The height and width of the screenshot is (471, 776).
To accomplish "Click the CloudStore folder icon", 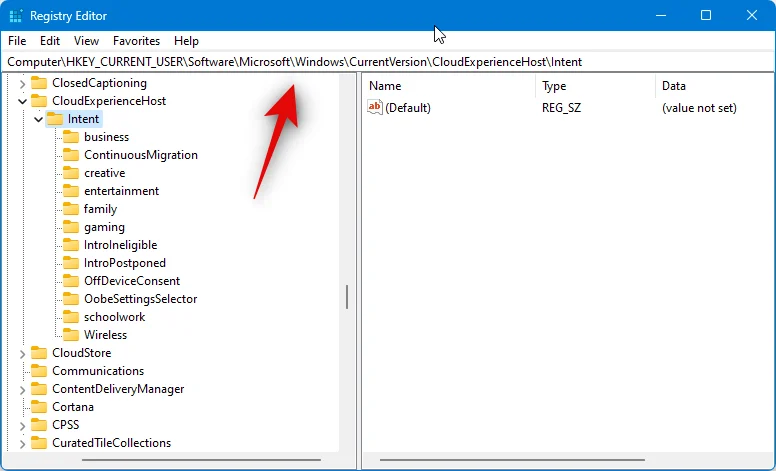I will click(x=39, y=353).
